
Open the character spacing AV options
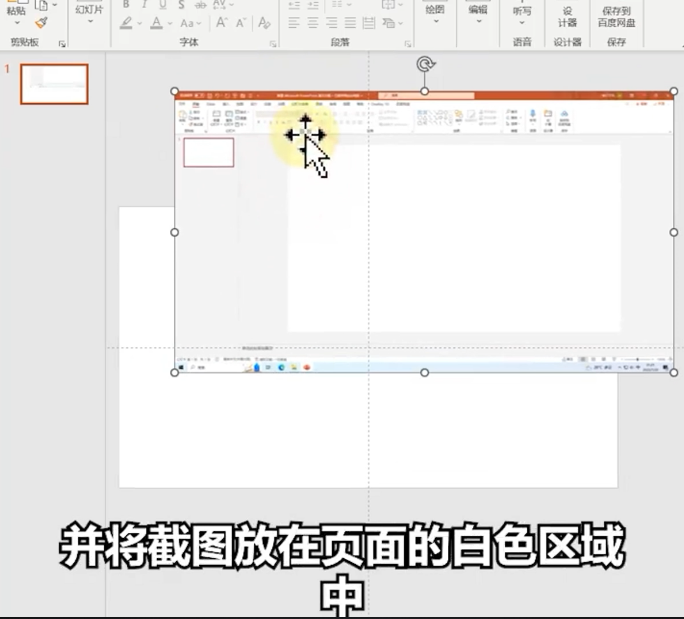tap(219, 4)
